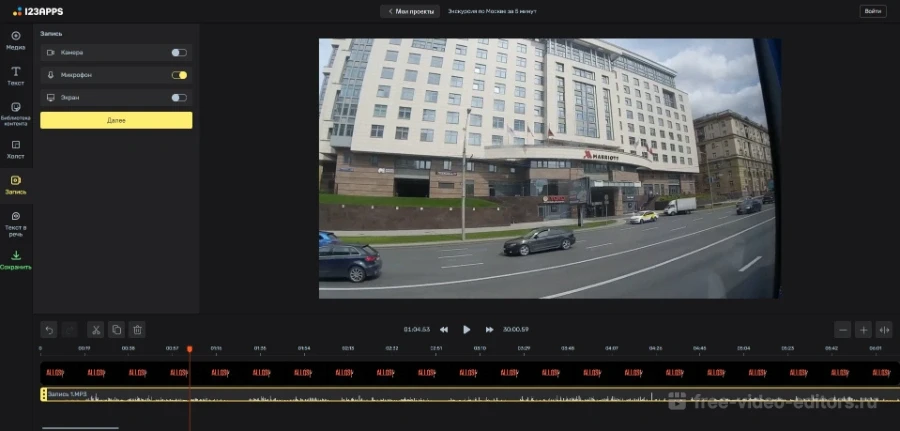
Task: Toggle the Экран recording switch
Action: pos(179,98)
